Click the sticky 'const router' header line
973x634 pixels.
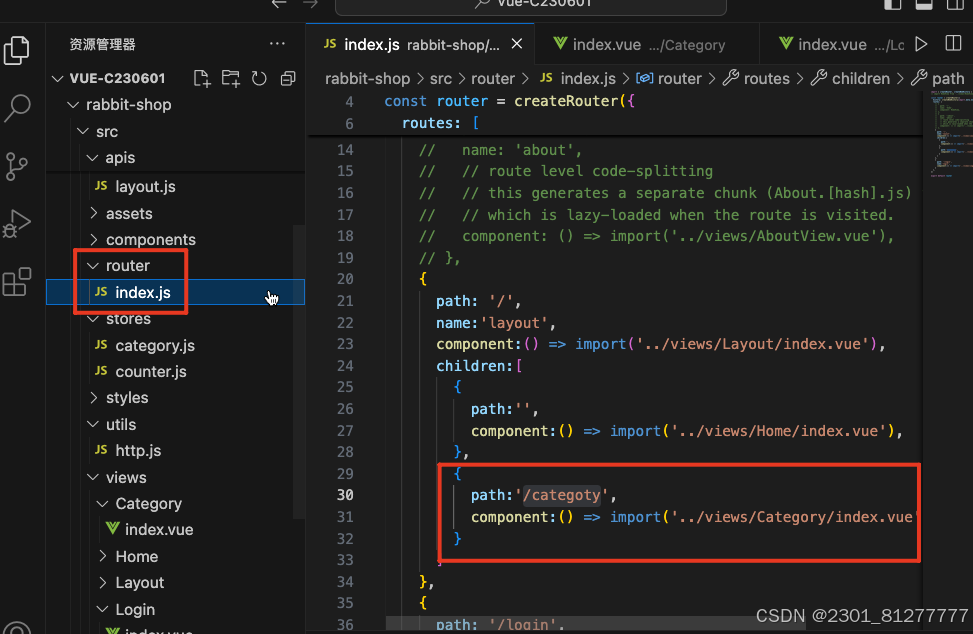pyautogui.click(x=509, y=101)
